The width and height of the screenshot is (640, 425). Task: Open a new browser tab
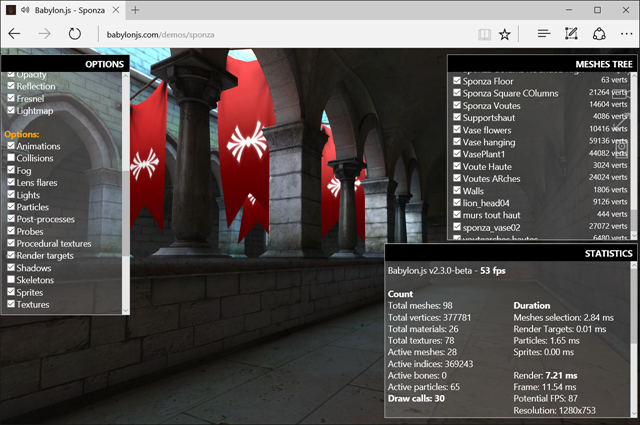point(135,10)
